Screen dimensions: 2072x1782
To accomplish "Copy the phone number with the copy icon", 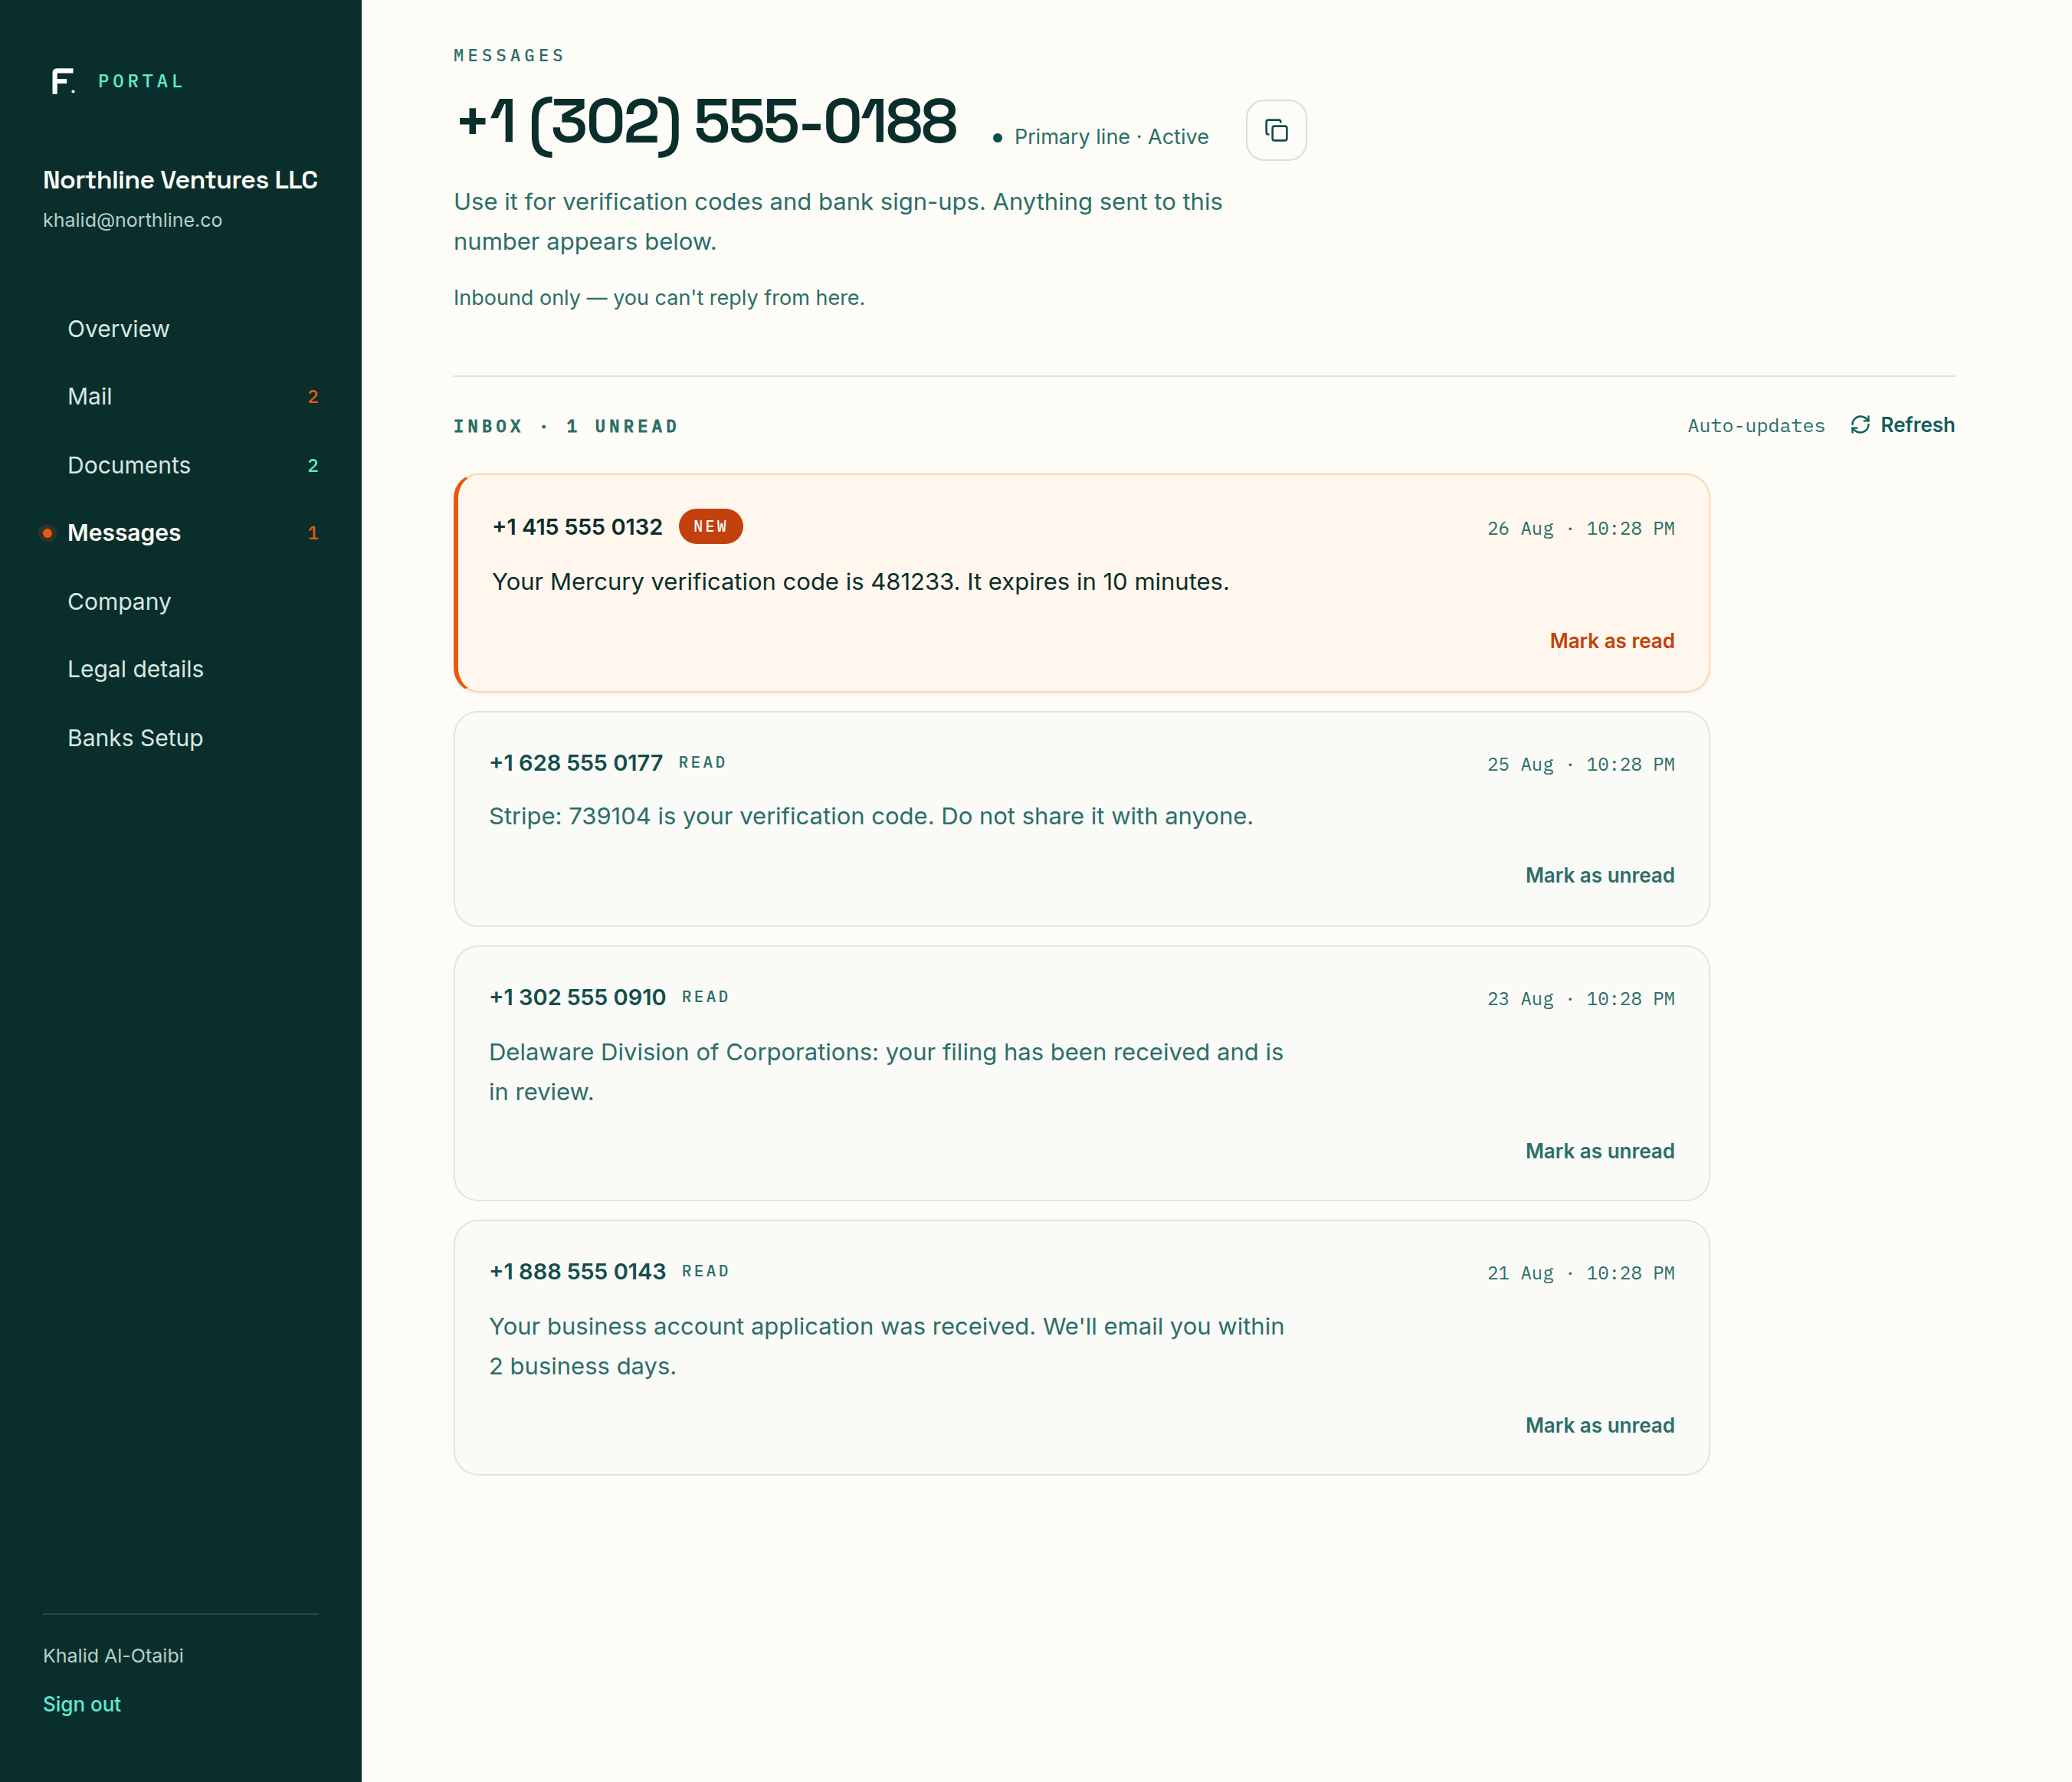I will coord(1276,130).
